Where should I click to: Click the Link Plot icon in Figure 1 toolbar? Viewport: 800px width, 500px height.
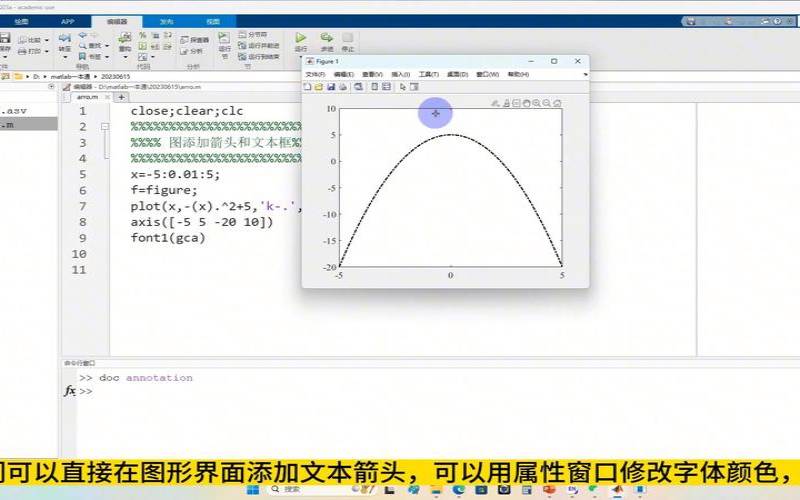point(359,87)
